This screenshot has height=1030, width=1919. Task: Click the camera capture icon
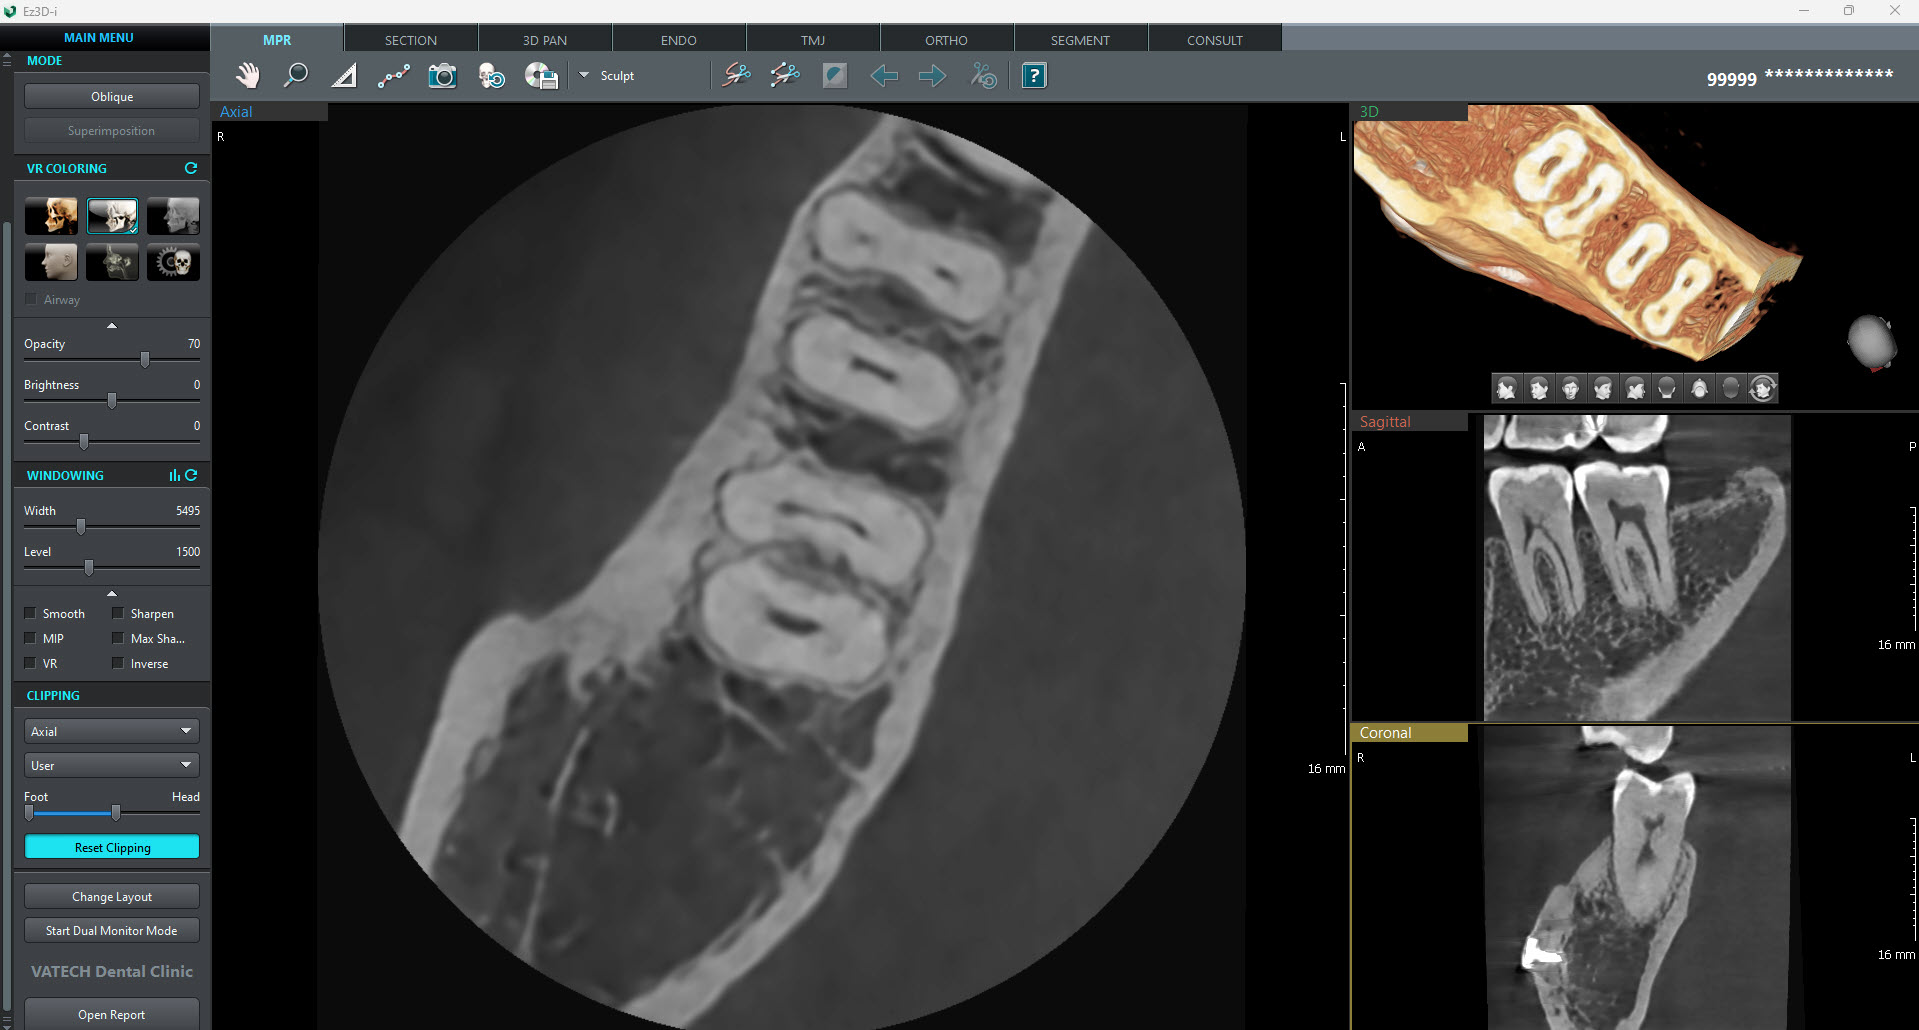pyautogui.click(x=442, y=76)
